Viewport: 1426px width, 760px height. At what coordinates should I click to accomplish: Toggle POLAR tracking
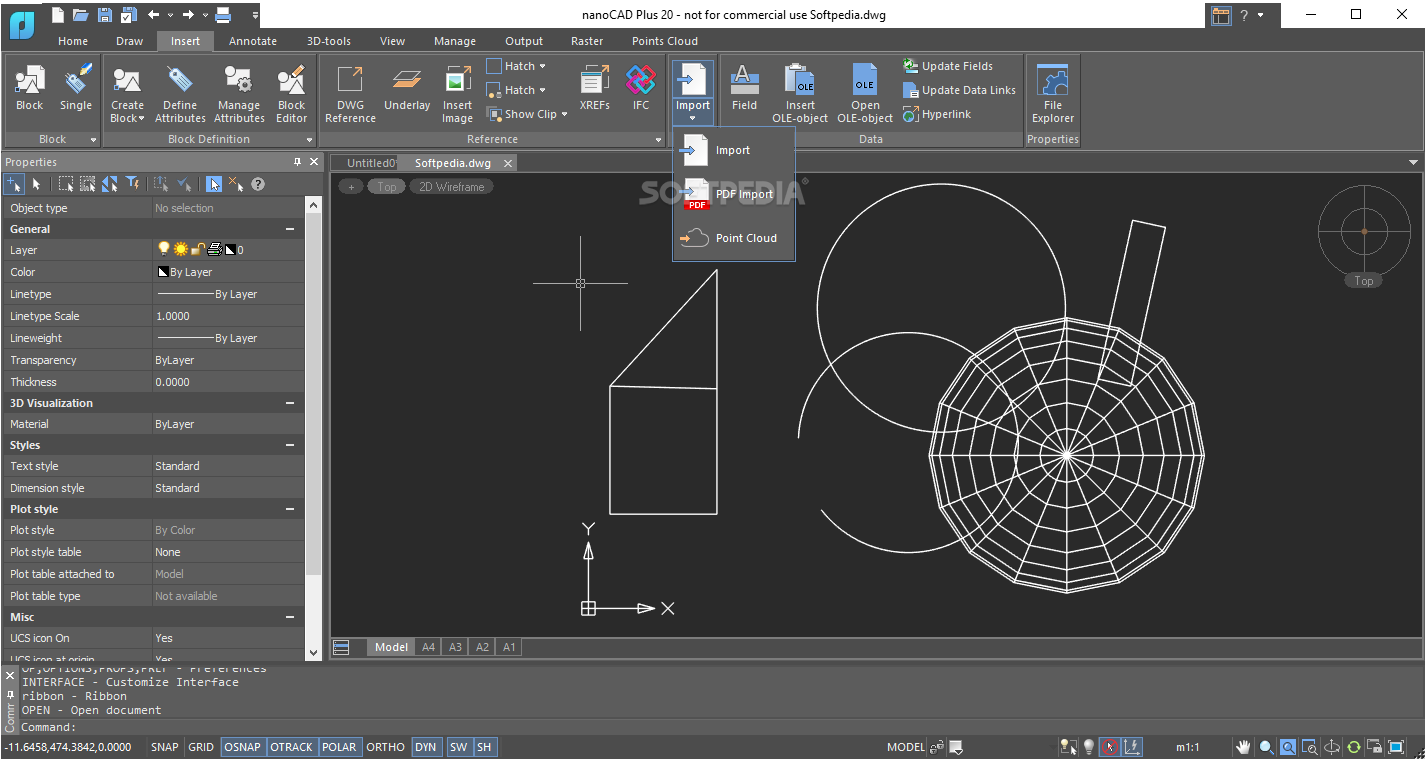click(x=339, y=747)
